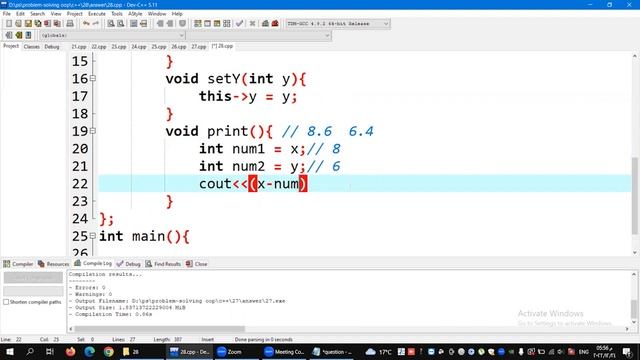Click the New file toolbar icon

pyautogui.click(x=9, y=24)
